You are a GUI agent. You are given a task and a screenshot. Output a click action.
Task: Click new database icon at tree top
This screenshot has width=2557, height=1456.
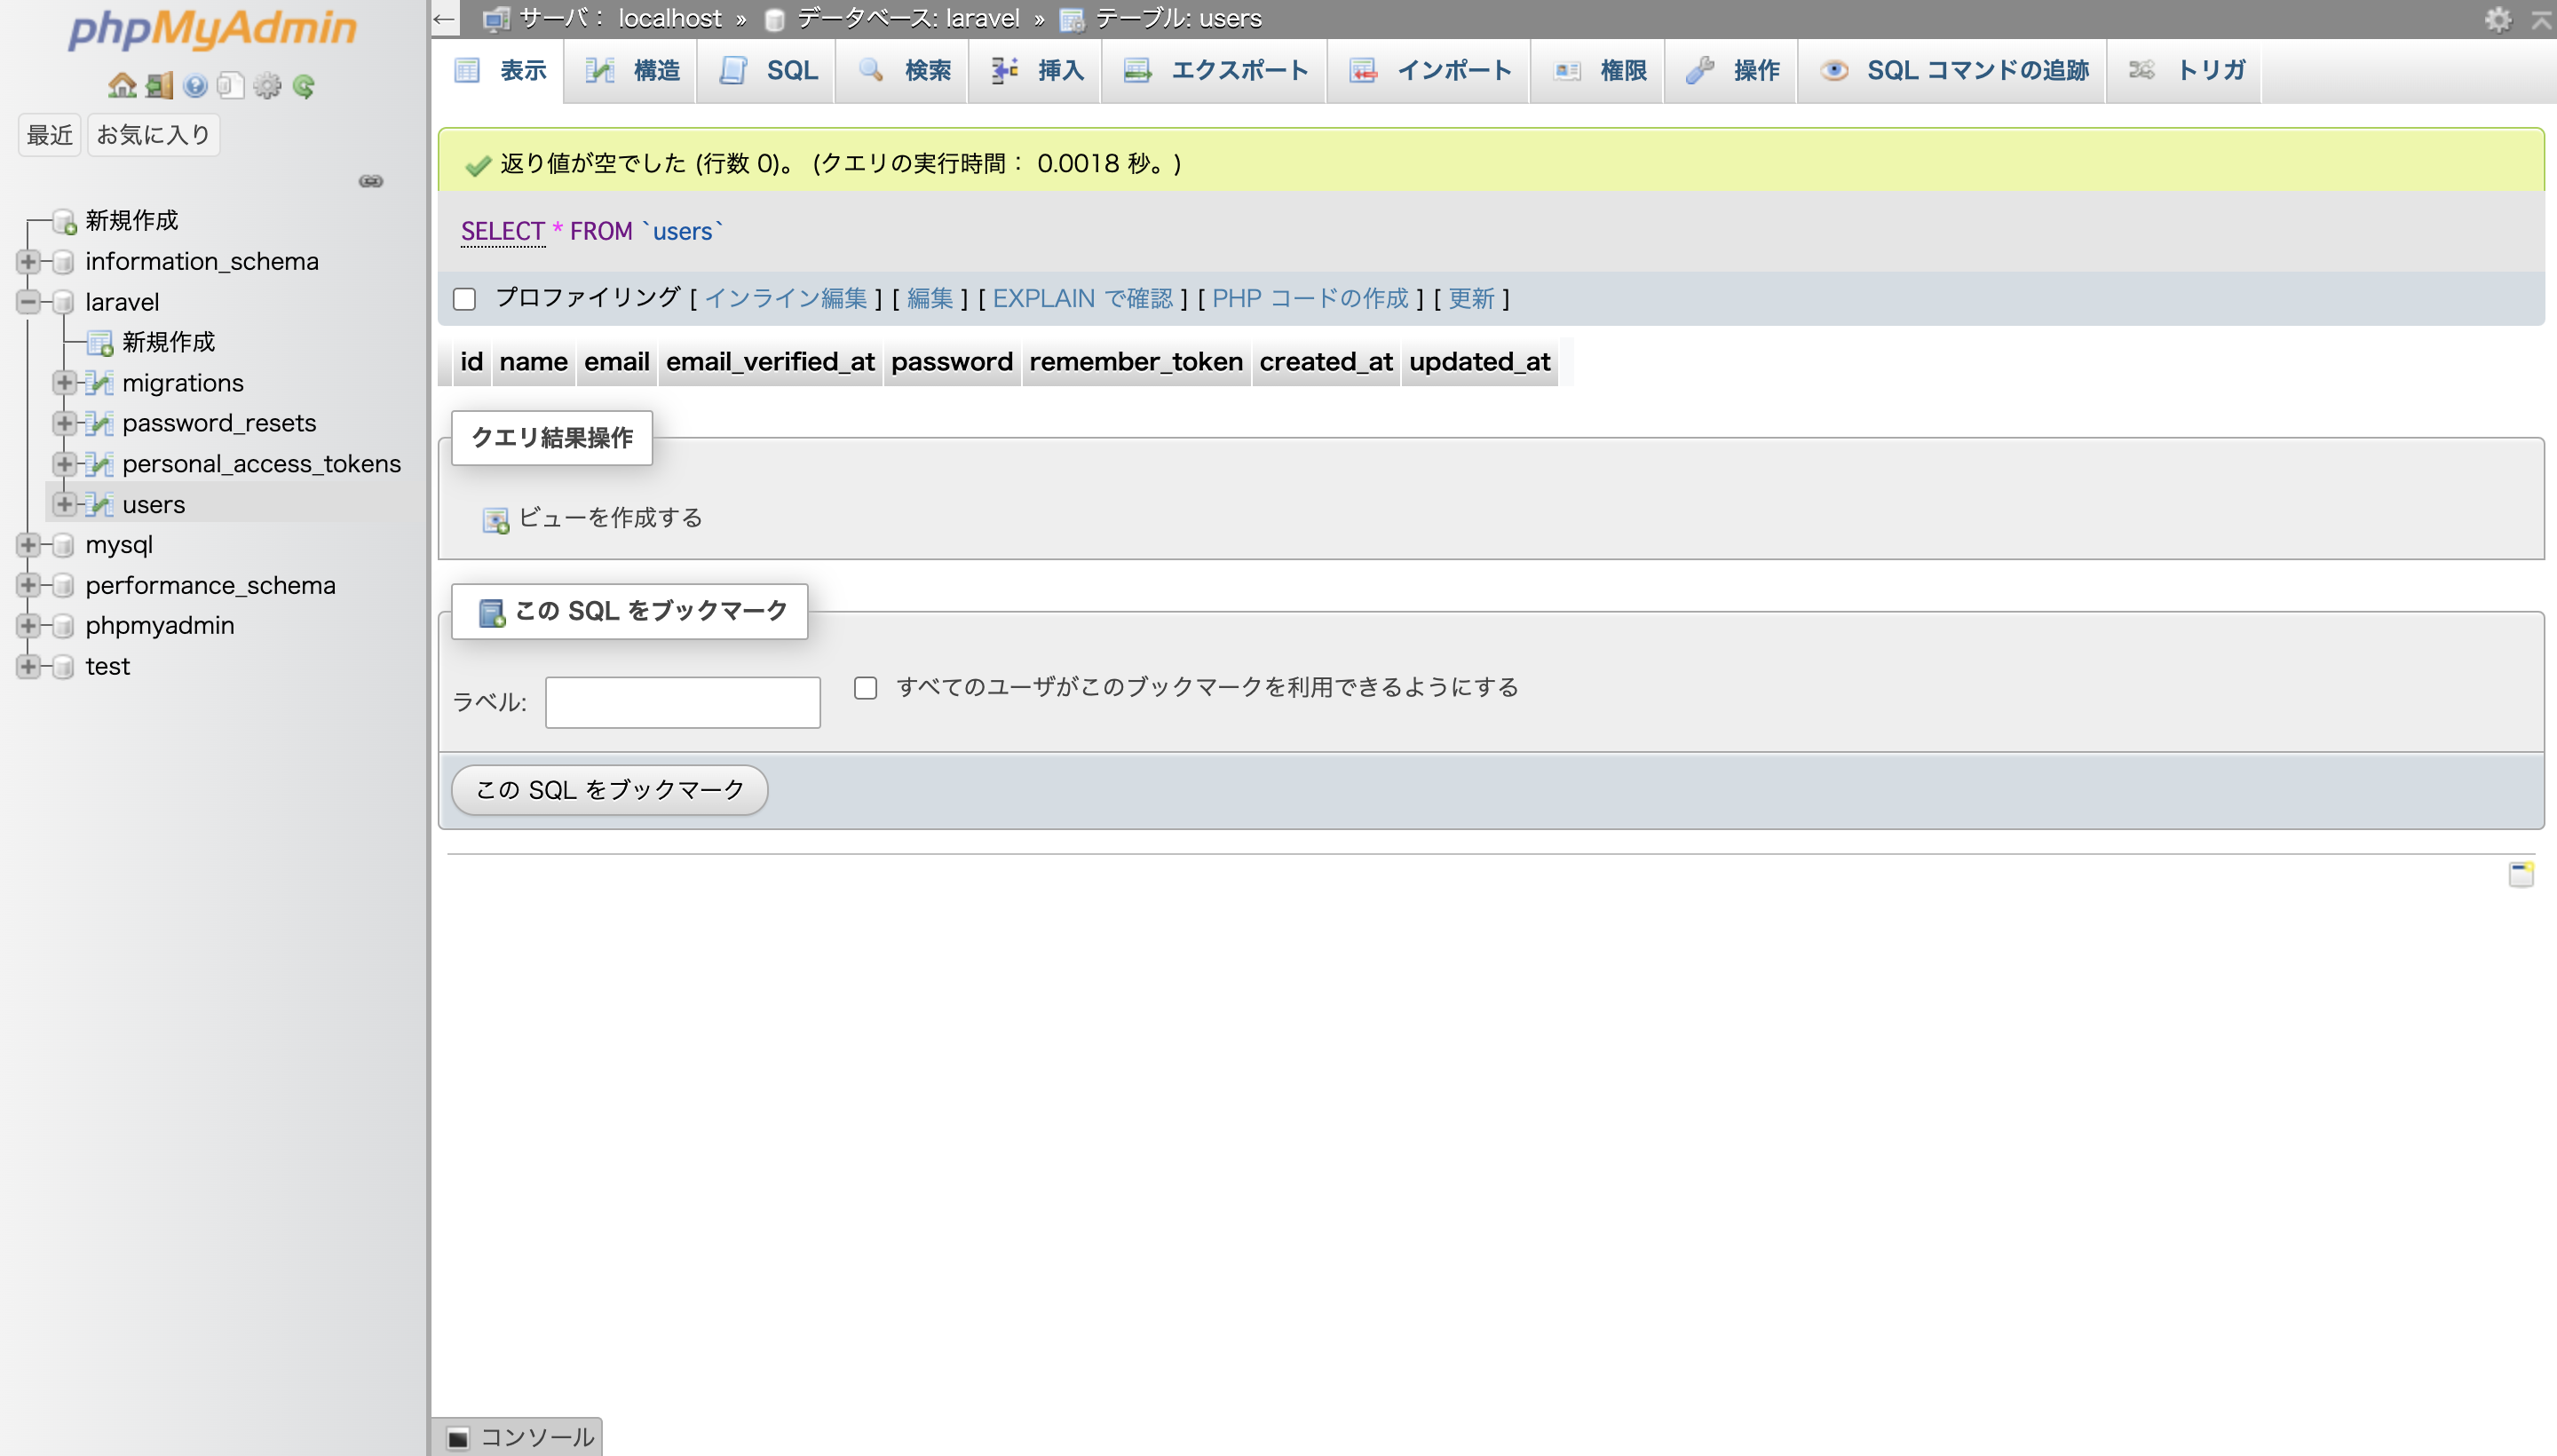(x=64, y=221)
